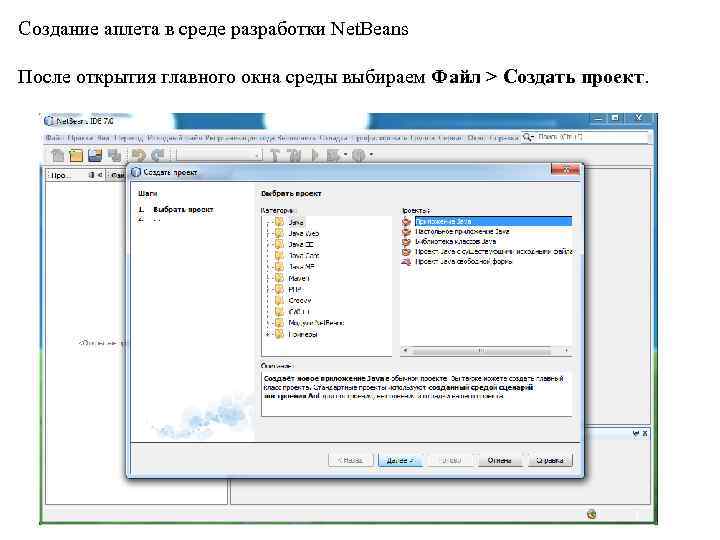Select the Модули NetBeans category
The image size is (720, 540).
click(x=316, y=323)
